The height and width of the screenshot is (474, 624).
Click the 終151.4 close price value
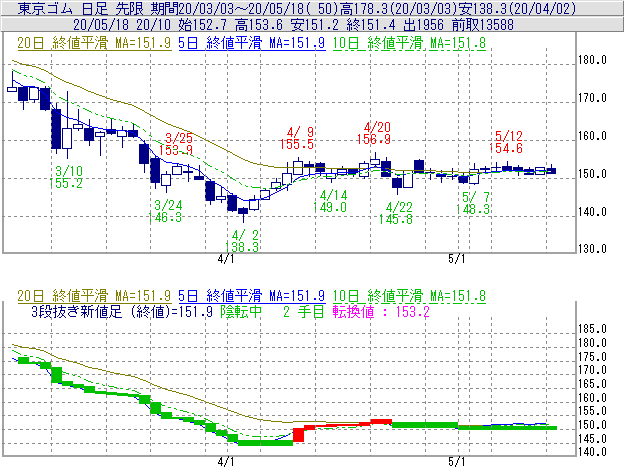point(371,25)
